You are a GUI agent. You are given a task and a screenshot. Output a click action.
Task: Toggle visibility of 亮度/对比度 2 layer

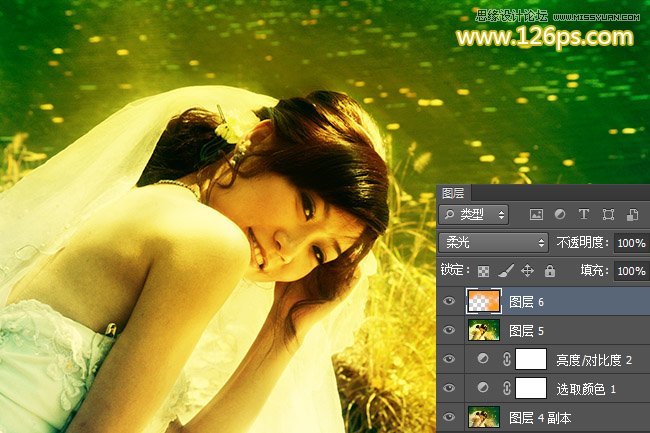coord(449,359)
